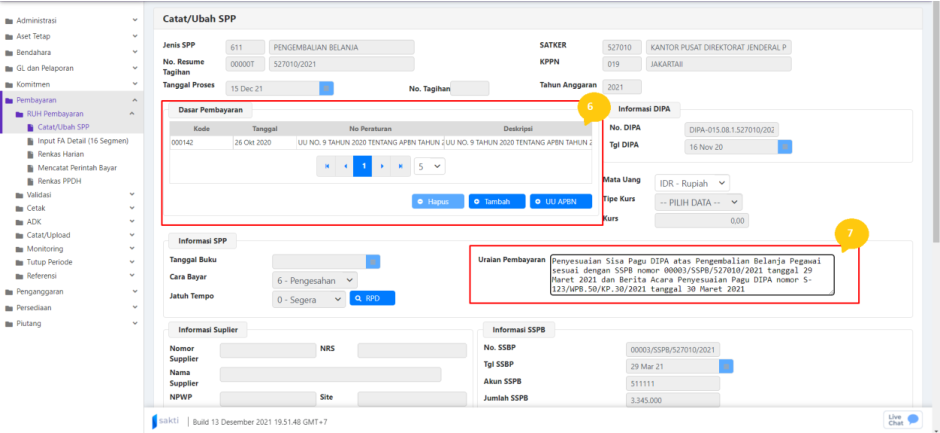Open Tanggal Proses calendar picker
Screen dimensions: 940x433
pyautogui.click(x=326, y=88)
